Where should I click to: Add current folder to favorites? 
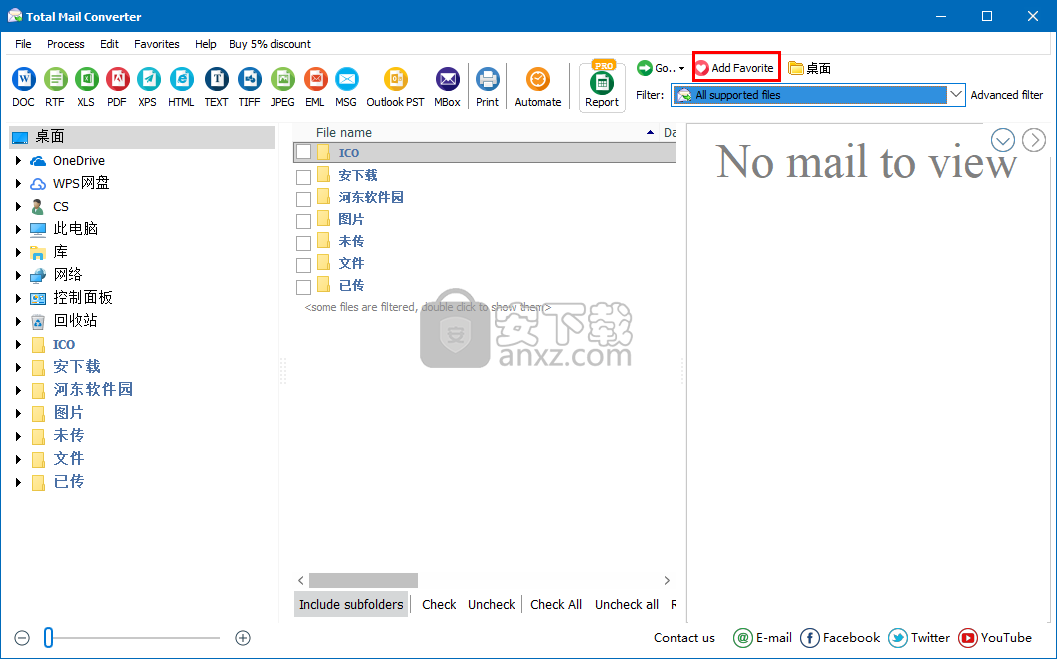(736, 68)
